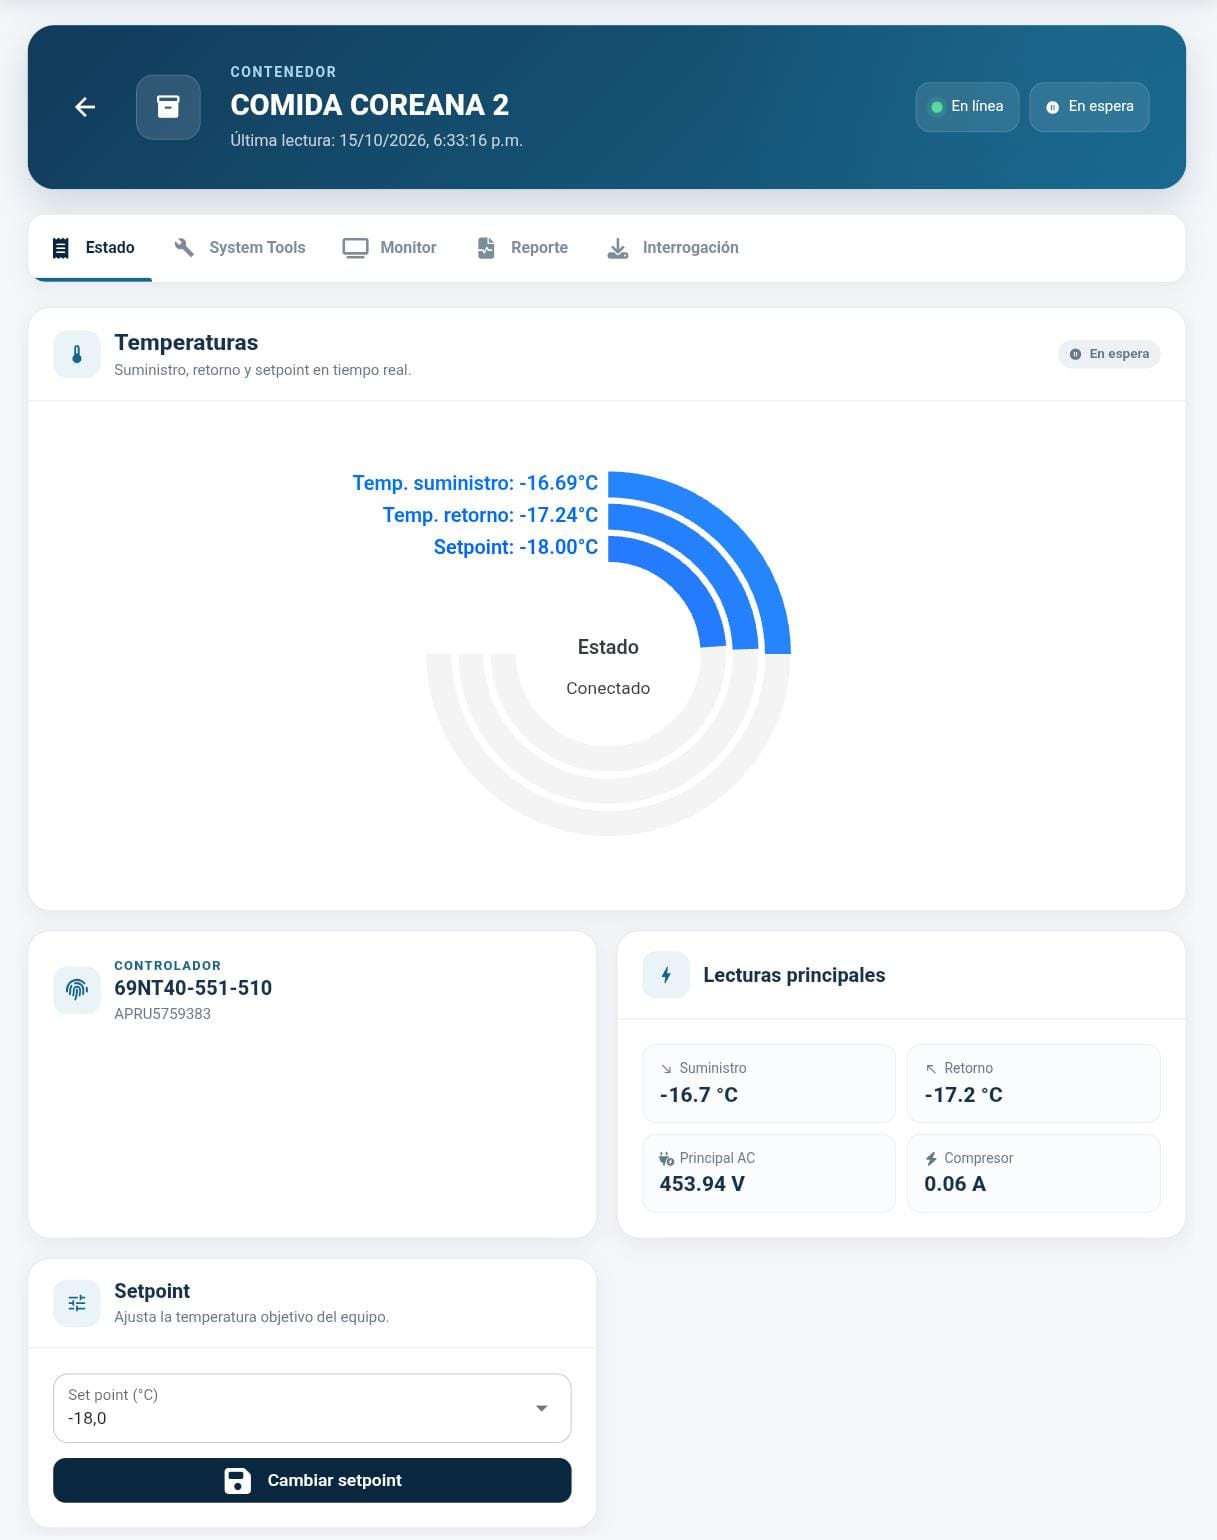This screenshot has height=1540, width=1217.
Task: Click the Última lectura timestamp text
Action: (x=376, y=140)
